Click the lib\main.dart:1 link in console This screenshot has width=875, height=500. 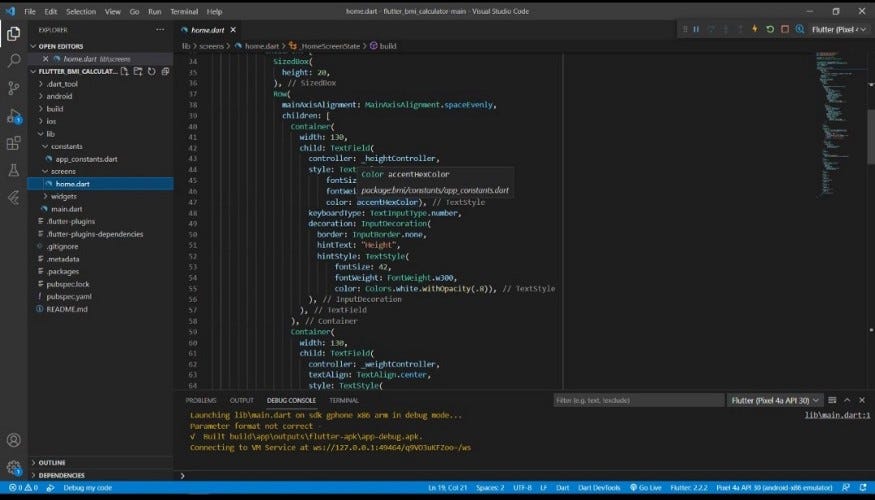(837, 415)
